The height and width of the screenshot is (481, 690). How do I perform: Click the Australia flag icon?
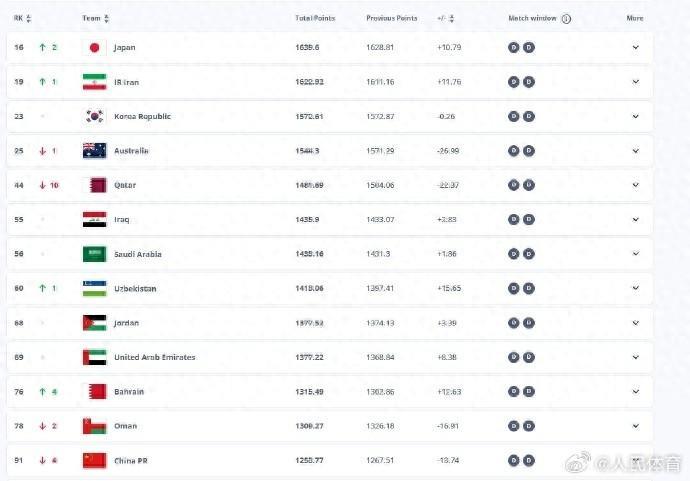[94, 151]
